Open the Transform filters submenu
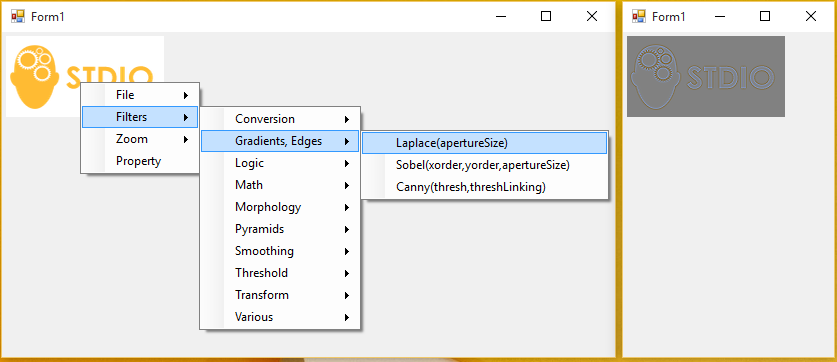This screenshot has width=837, height=362. 280,295
